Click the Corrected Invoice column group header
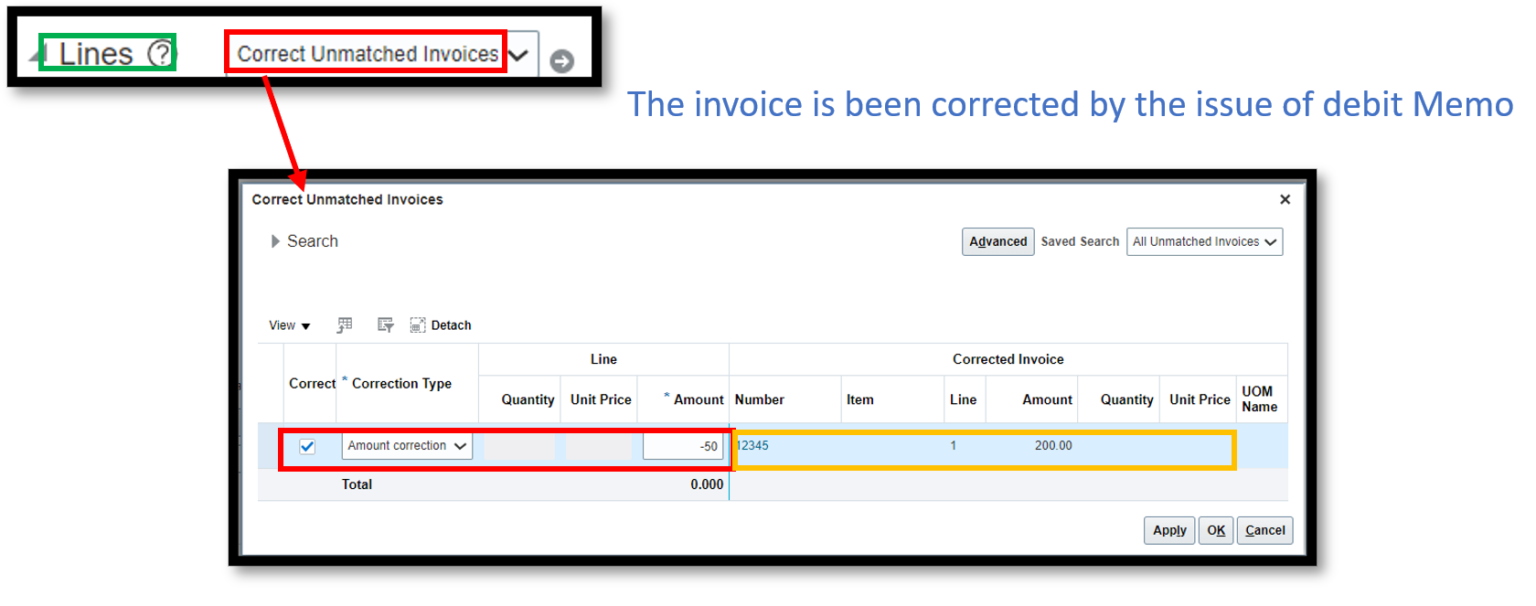Screen dimensions: 1536x606 [x=1007, y=359]
